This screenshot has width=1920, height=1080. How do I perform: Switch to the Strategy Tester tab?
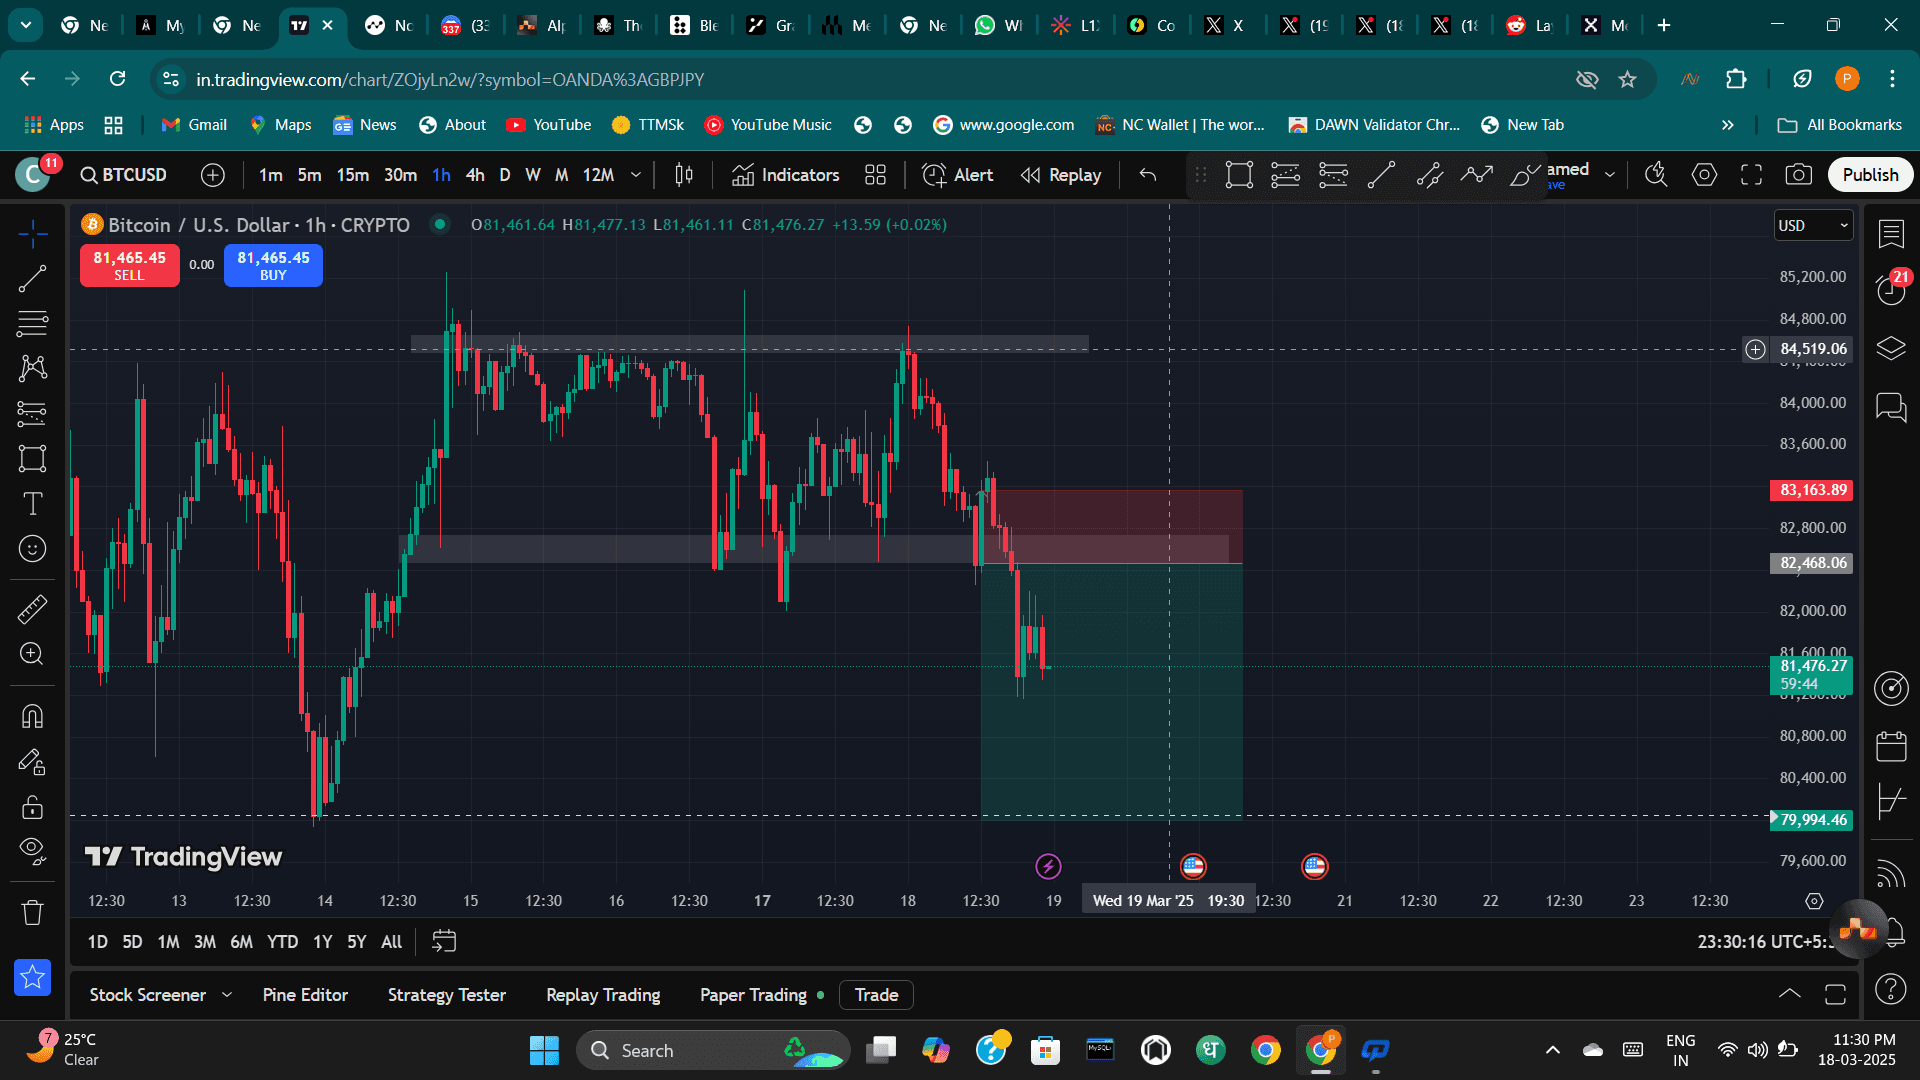(x=446, y=995)
